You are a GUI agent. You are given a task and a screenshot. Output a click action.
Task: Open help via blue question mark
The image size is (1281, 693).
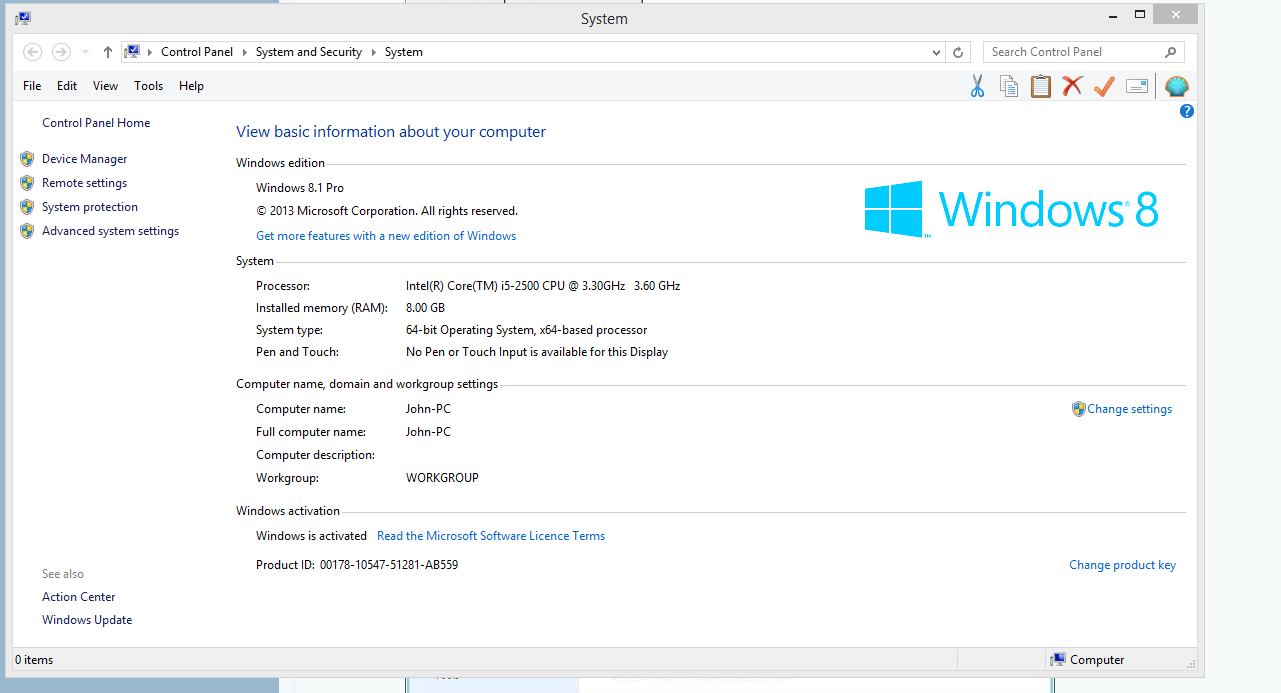[1187, 112]
